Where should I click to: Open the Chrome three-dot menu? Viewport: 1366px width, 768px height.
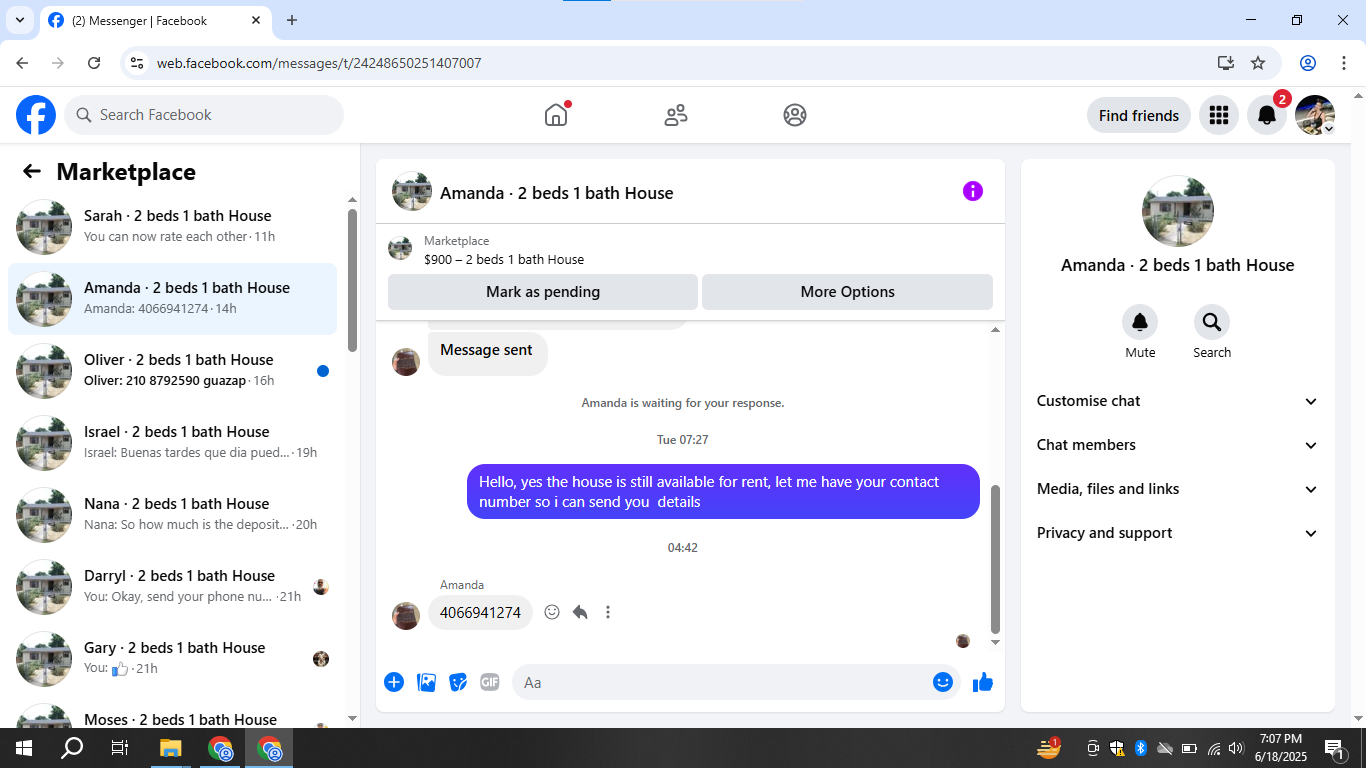(x=1343, y=63)
